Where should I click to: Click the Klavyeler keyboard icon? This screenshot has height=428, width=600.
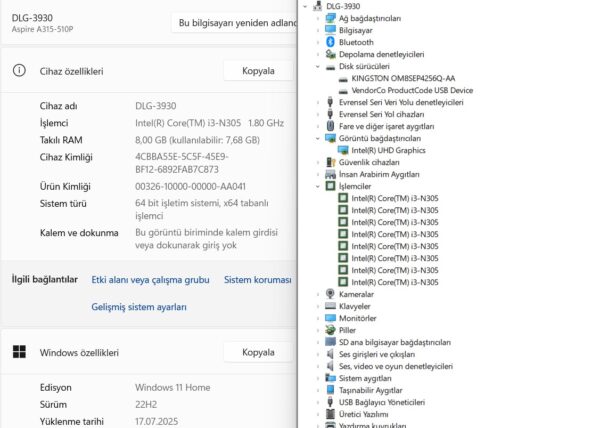point(331,306)
